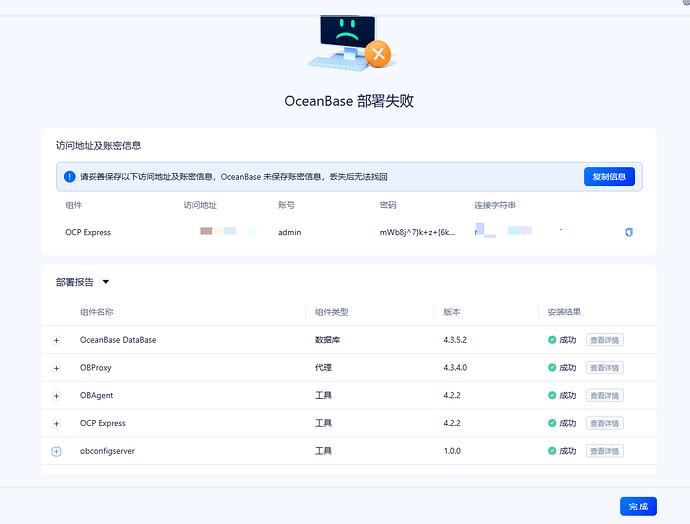Image resolution: width=690 pixels, height=524 pixels.
Task: Click the 组件类型 column header
Action: click(331, 312)
